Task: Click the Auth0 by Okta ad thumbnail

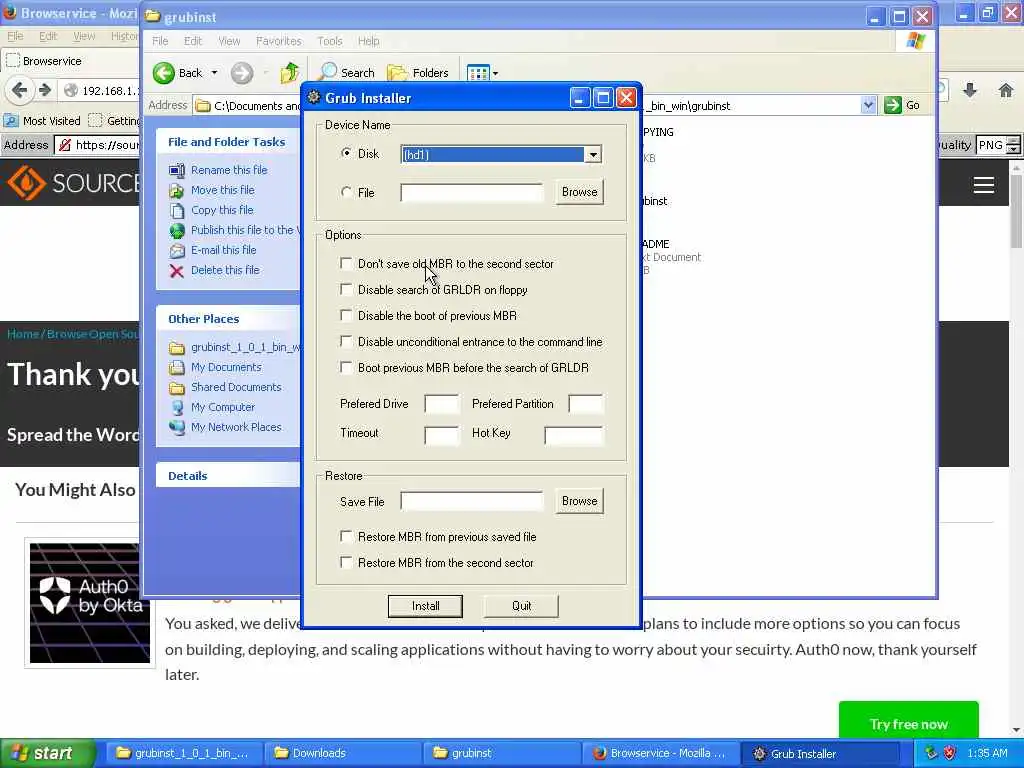Action: click(90, 603)
